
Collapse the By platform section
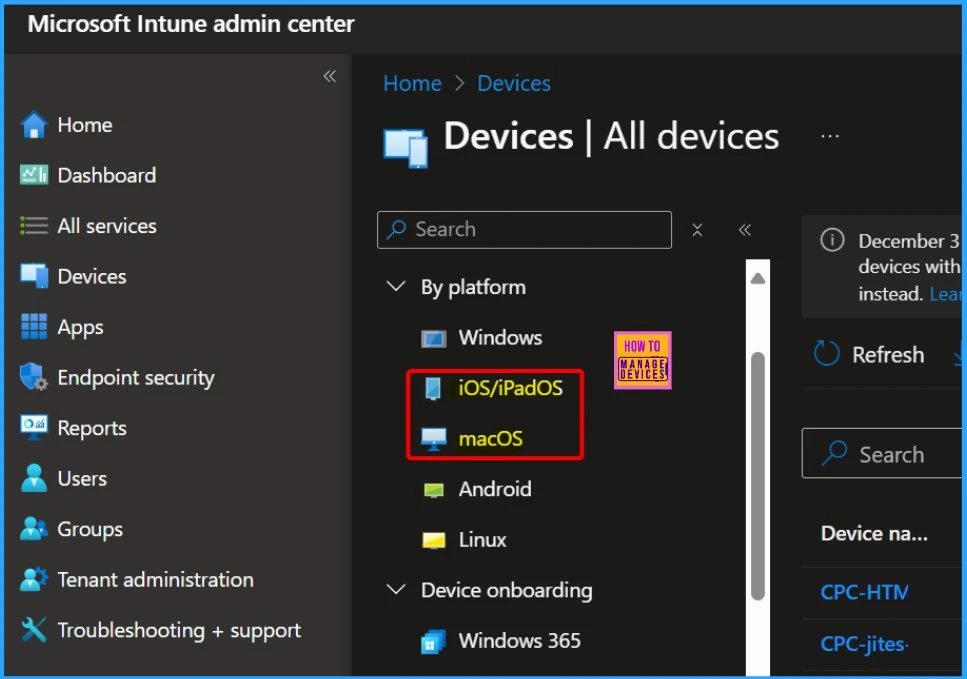pos(395,286)
